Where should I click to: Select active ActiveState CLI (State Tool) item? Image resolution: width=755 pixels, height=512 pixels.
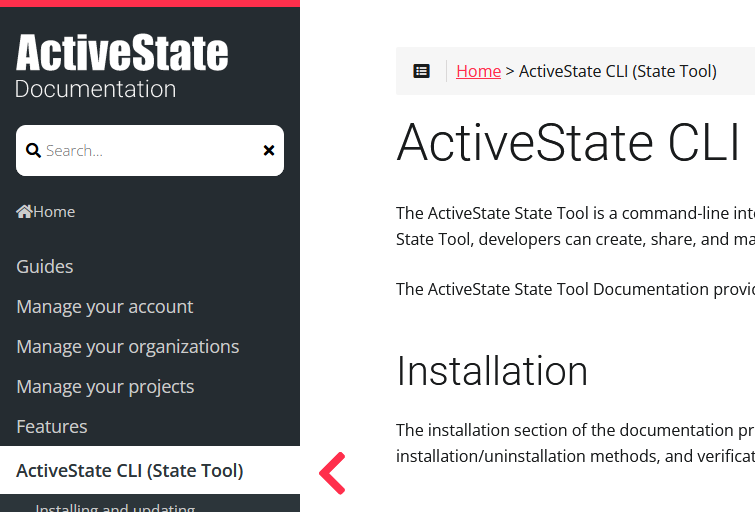coord(130,471)
